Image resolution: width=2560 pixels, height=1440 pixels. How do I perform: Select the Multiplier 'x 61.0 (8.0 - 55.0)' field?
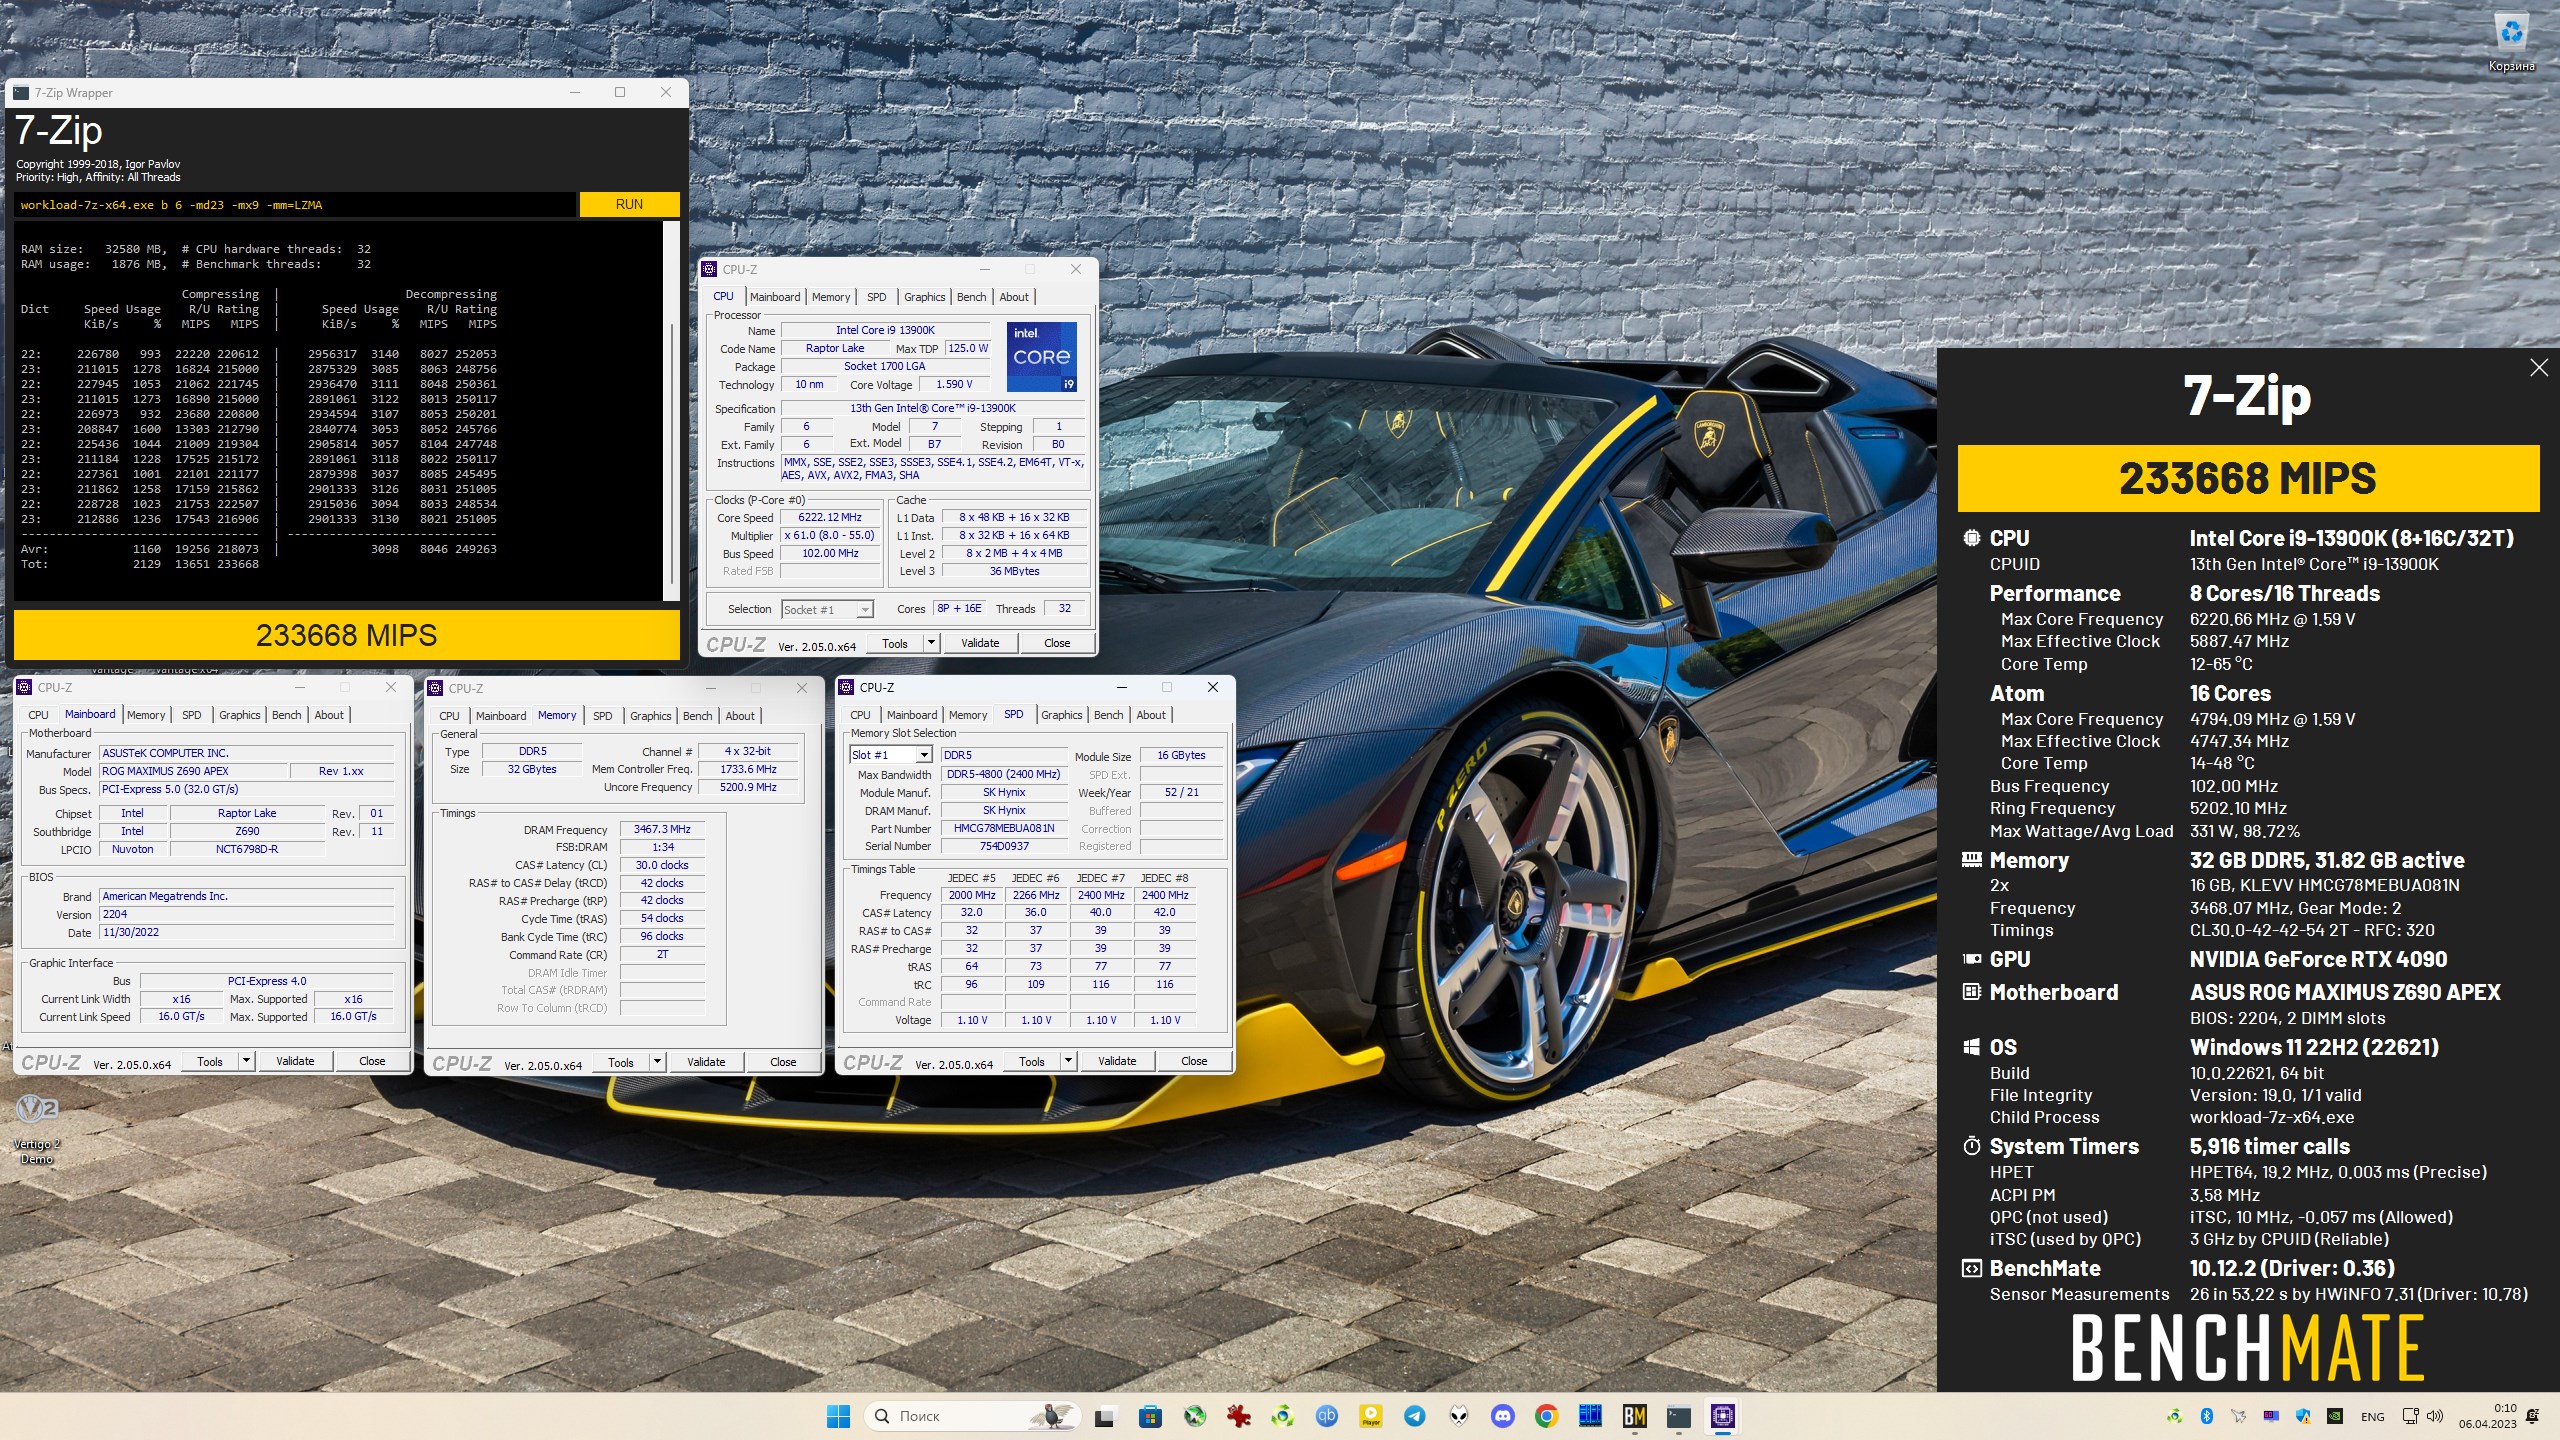[829, 536]
